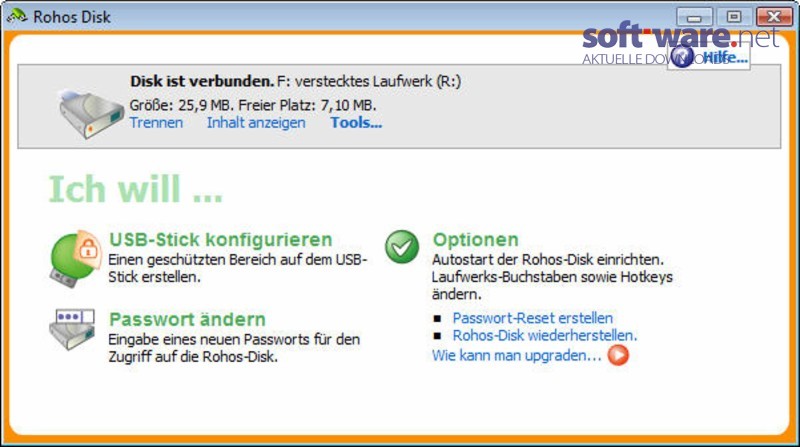
Task: Open USB-Stick konfigurieren
Action: pos(221,239)
